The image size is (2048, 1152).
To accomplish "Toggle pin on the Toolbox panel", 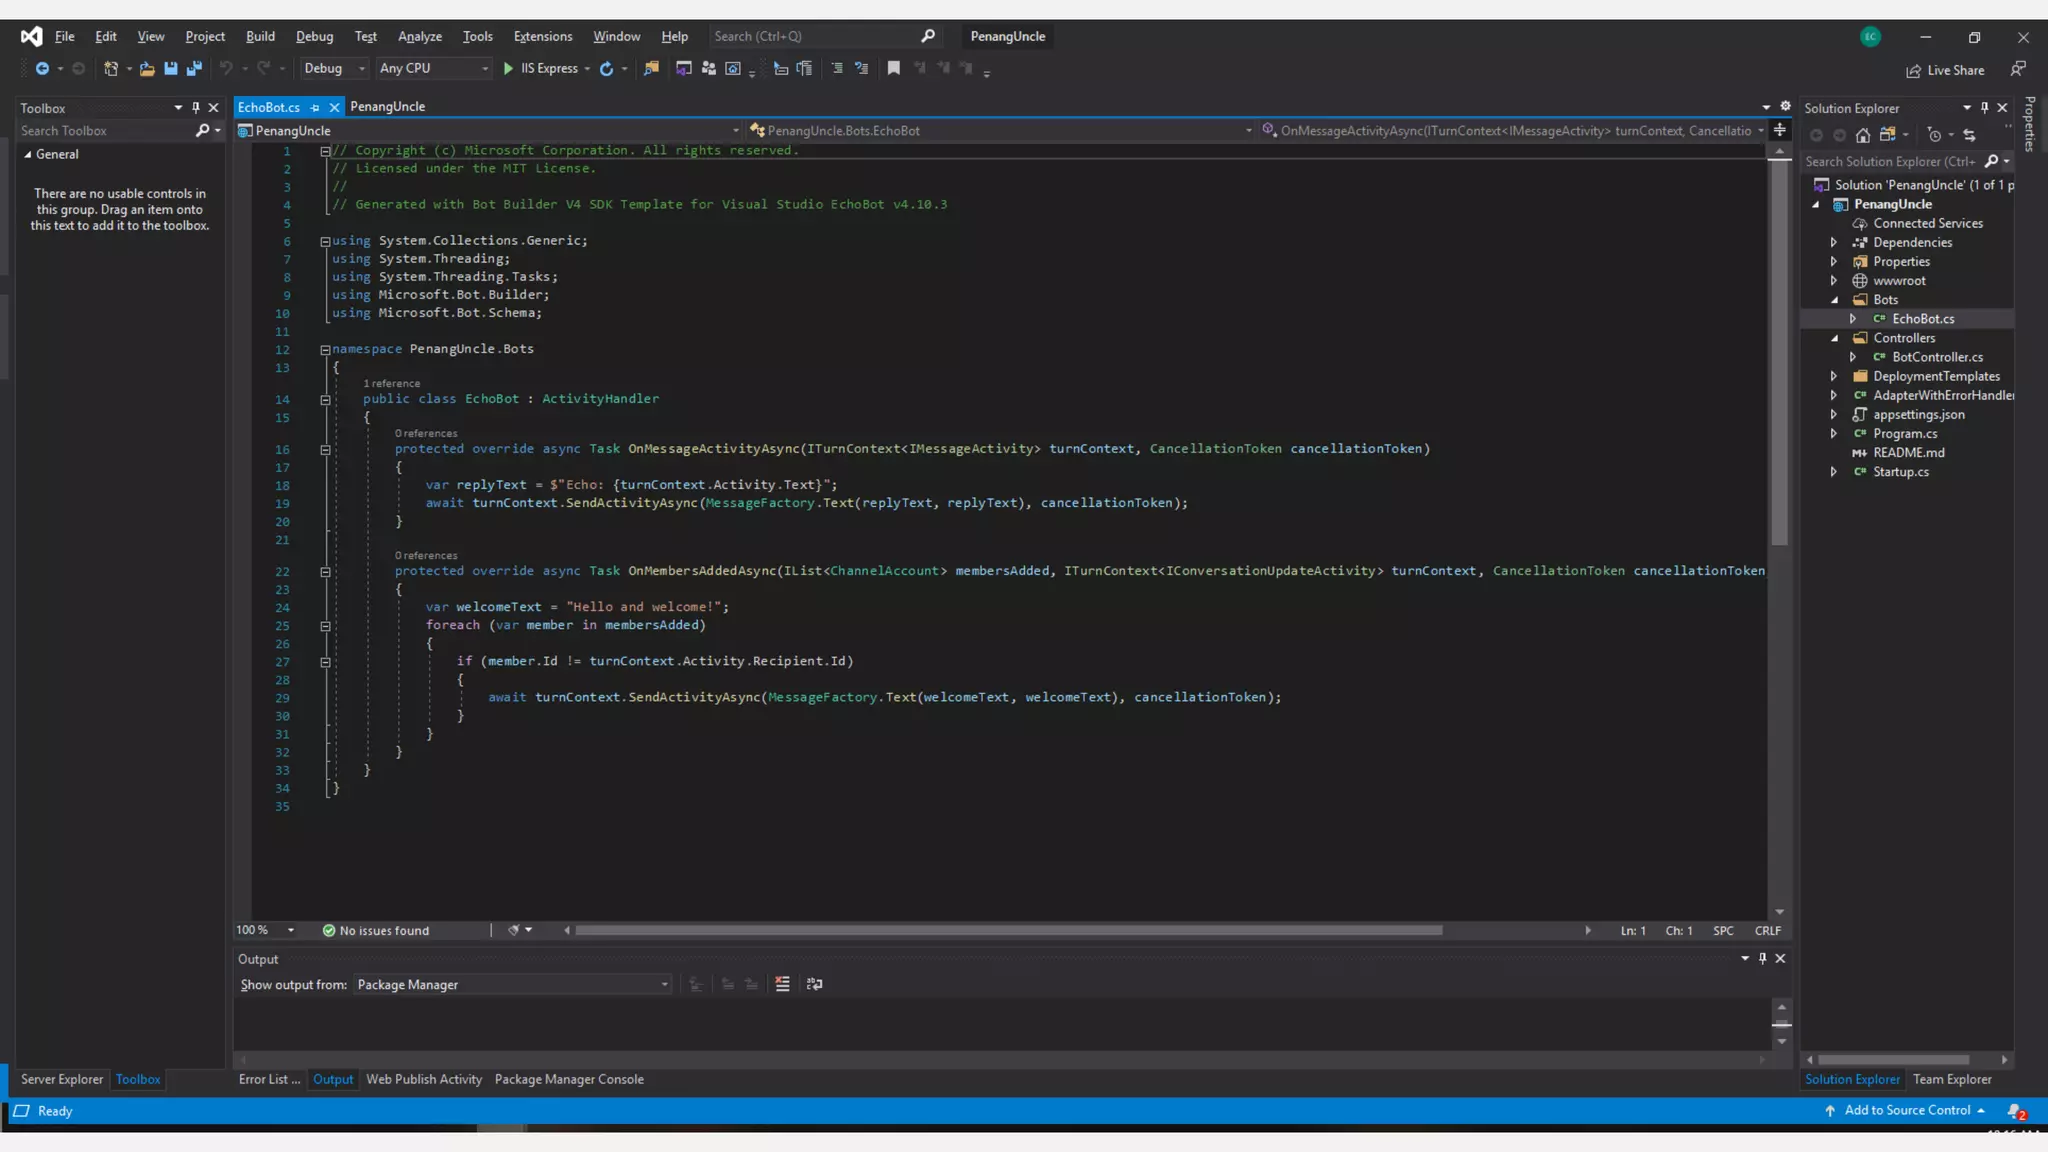I will pos(196,108).
